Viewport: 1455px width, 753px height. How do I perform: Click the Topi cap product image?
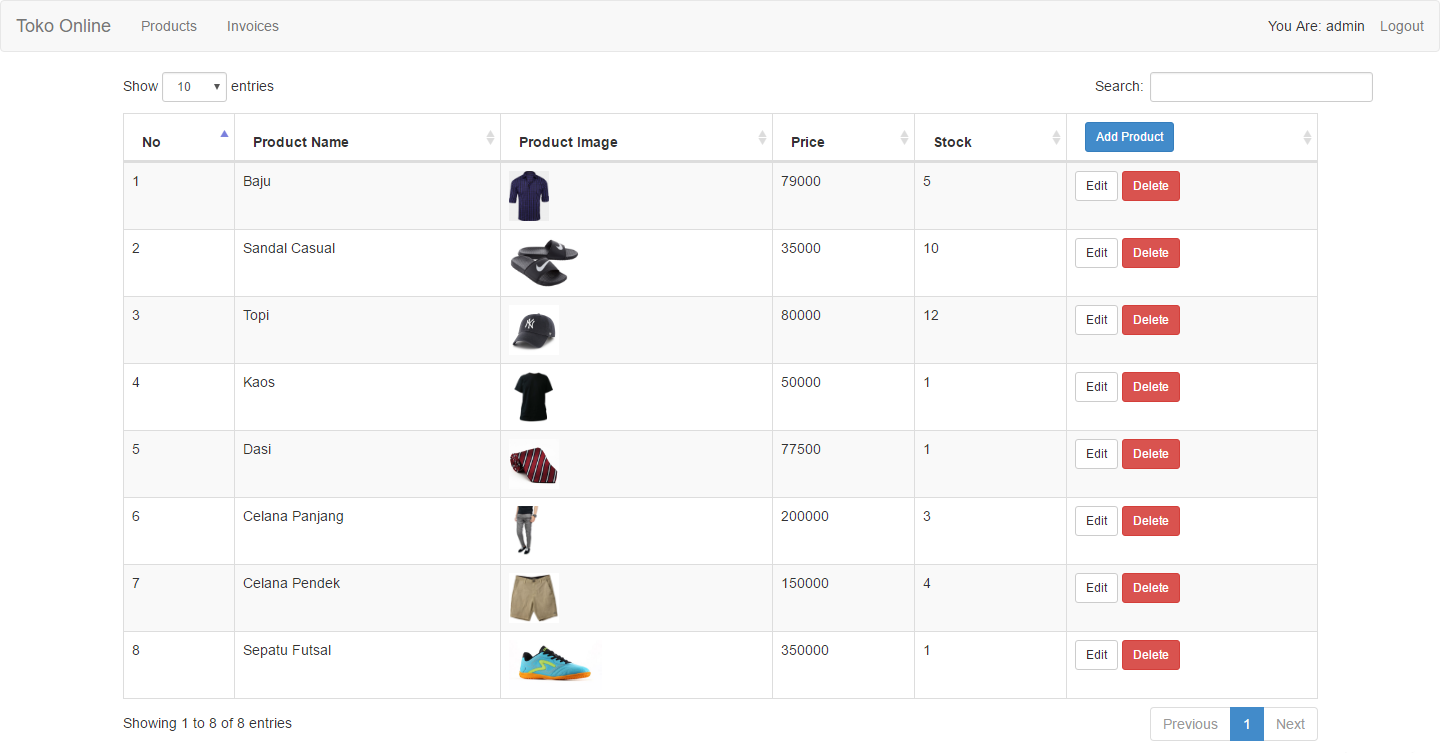click(x=533, y=330)
